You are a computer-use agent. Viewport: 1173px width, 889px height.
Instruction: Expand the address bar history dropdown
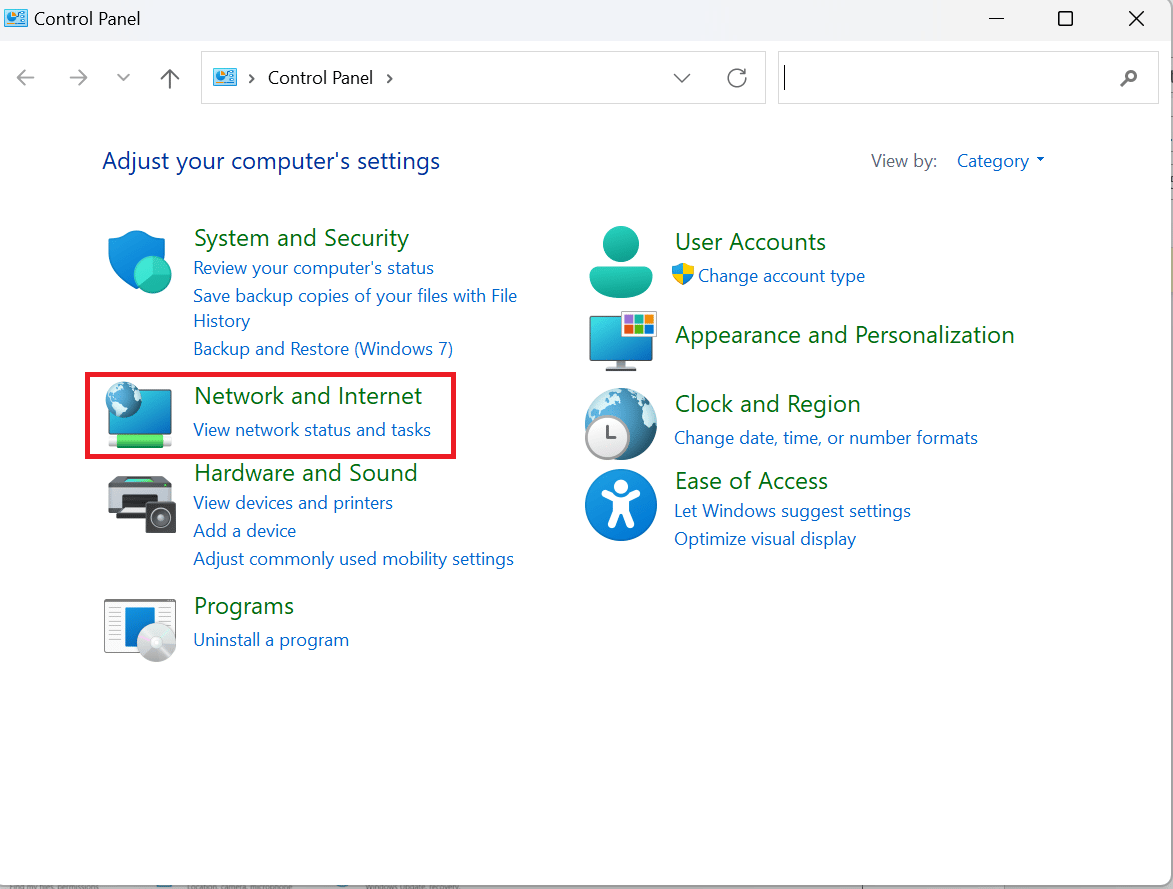coord(682,78)
